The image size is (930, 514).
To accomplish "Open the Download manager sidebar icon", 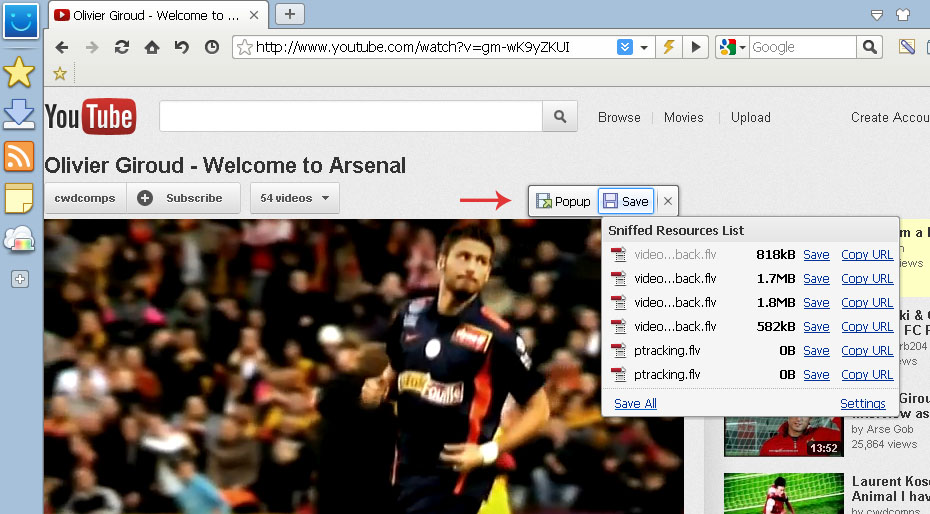I will coord(19,114).
